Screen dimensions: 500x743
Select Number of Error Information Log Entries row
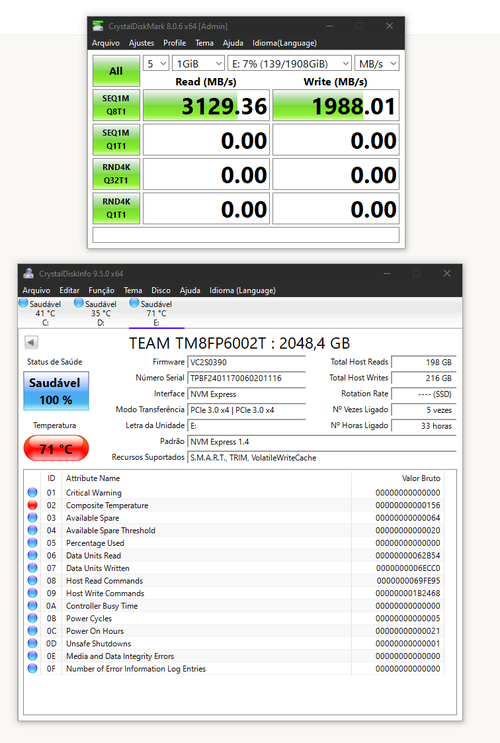click(234, 669)
